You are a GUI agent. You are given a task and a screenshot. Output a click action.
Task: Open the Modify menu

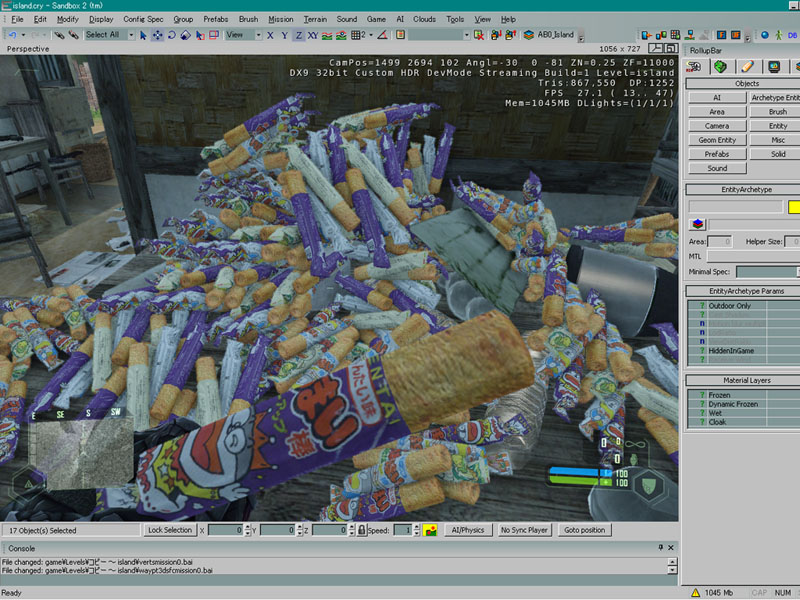point(67,19)
